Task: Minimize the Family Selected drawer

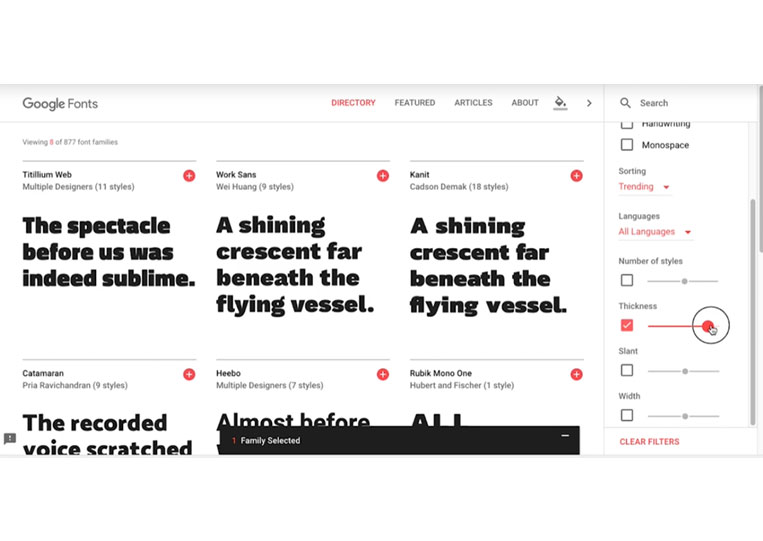Action: pos(565,436)
